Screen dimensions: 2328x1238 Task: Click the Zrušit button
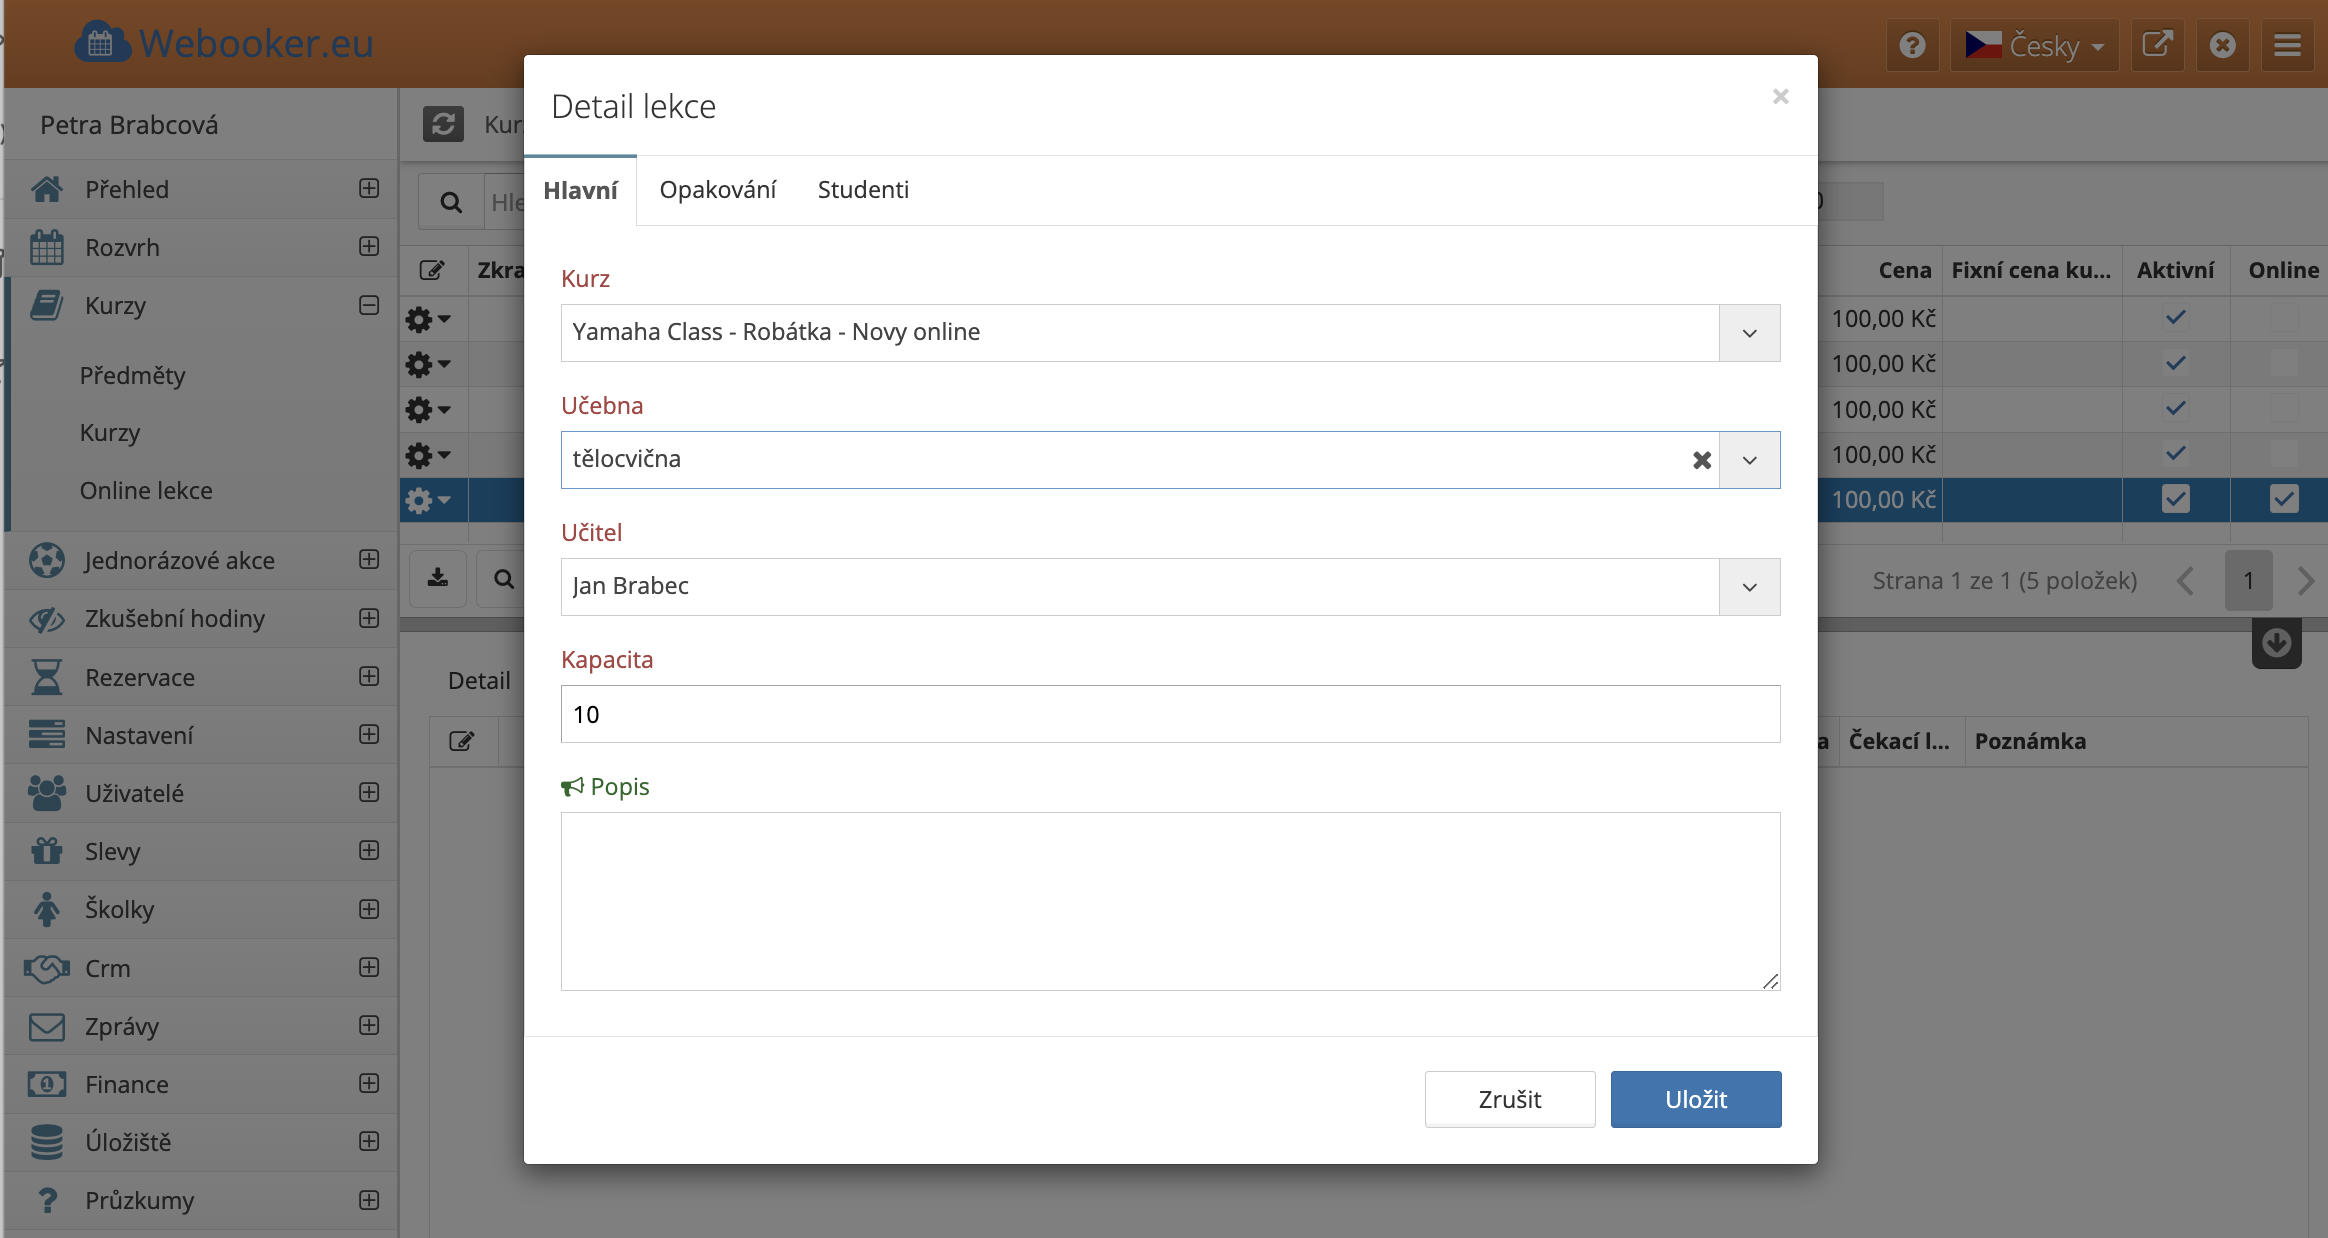coord(1509,1099)
